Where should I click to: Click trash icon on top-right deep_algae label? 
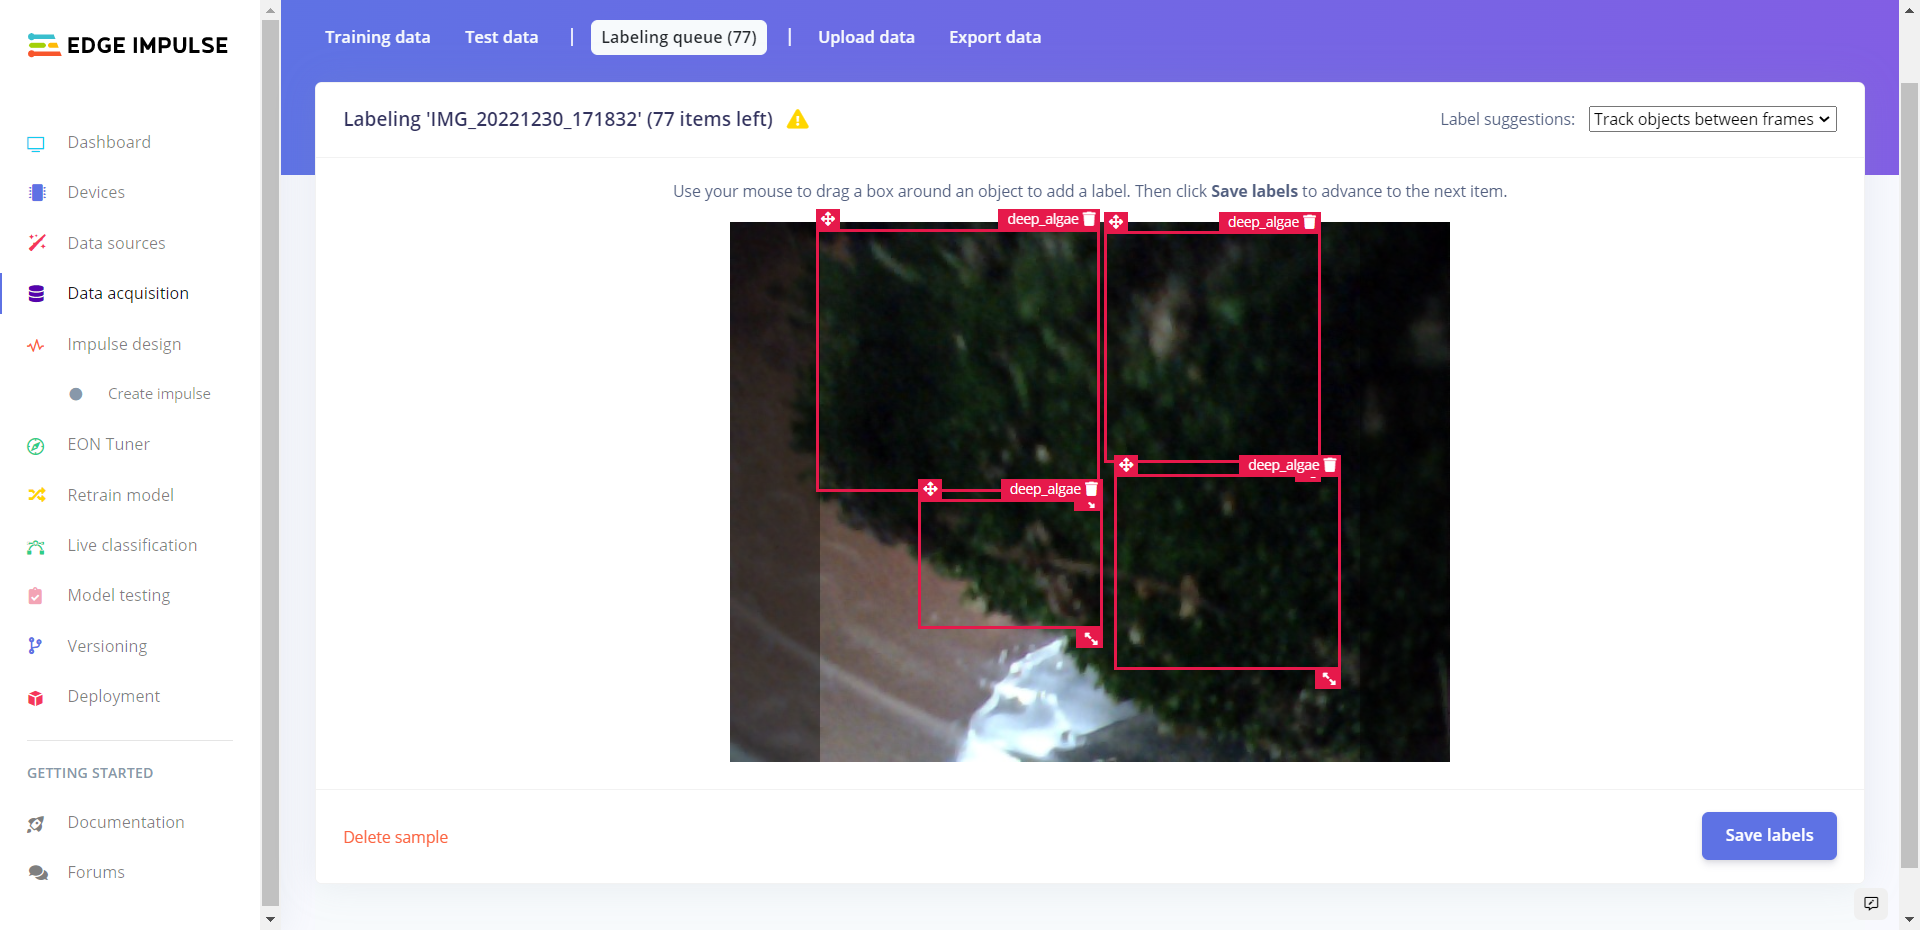click(1309, 222)
